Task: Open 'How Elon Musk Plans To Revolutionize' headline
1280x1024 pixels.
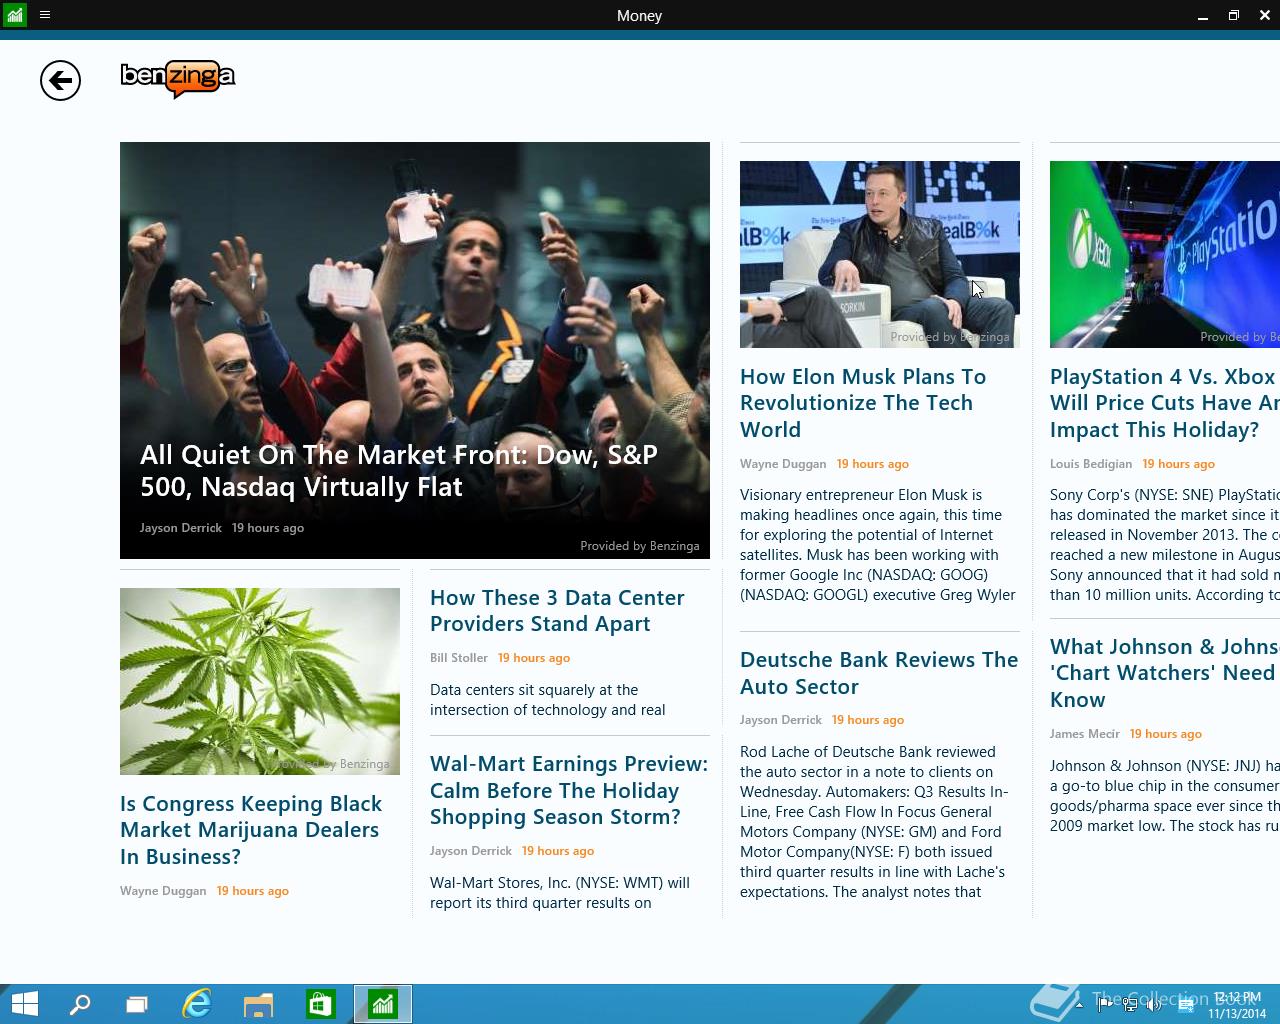Action: (863, 403)
